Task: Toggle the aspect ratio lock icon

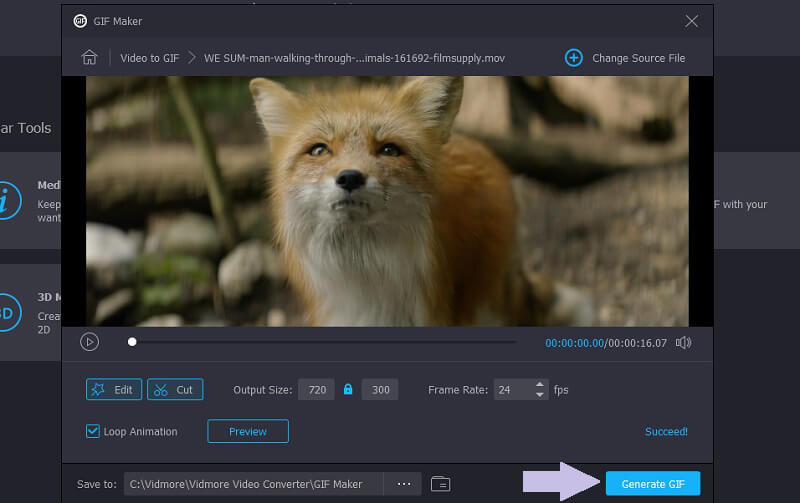Action: click(x=348, y=389)
